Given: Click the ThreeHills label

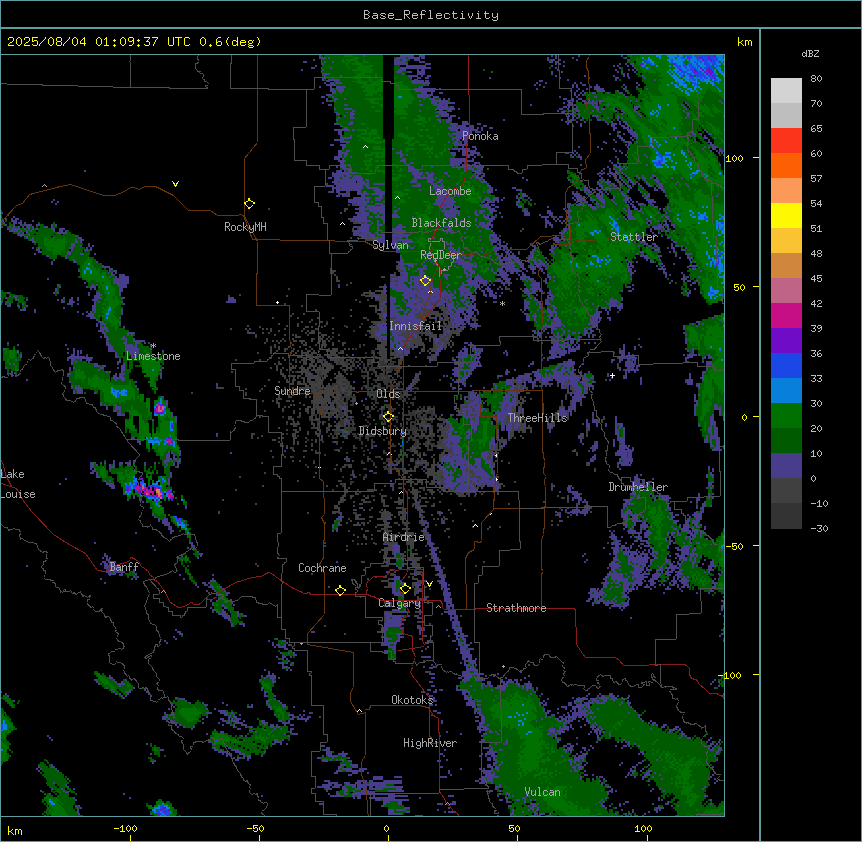Looking at the screenshot, I should 537,418.
